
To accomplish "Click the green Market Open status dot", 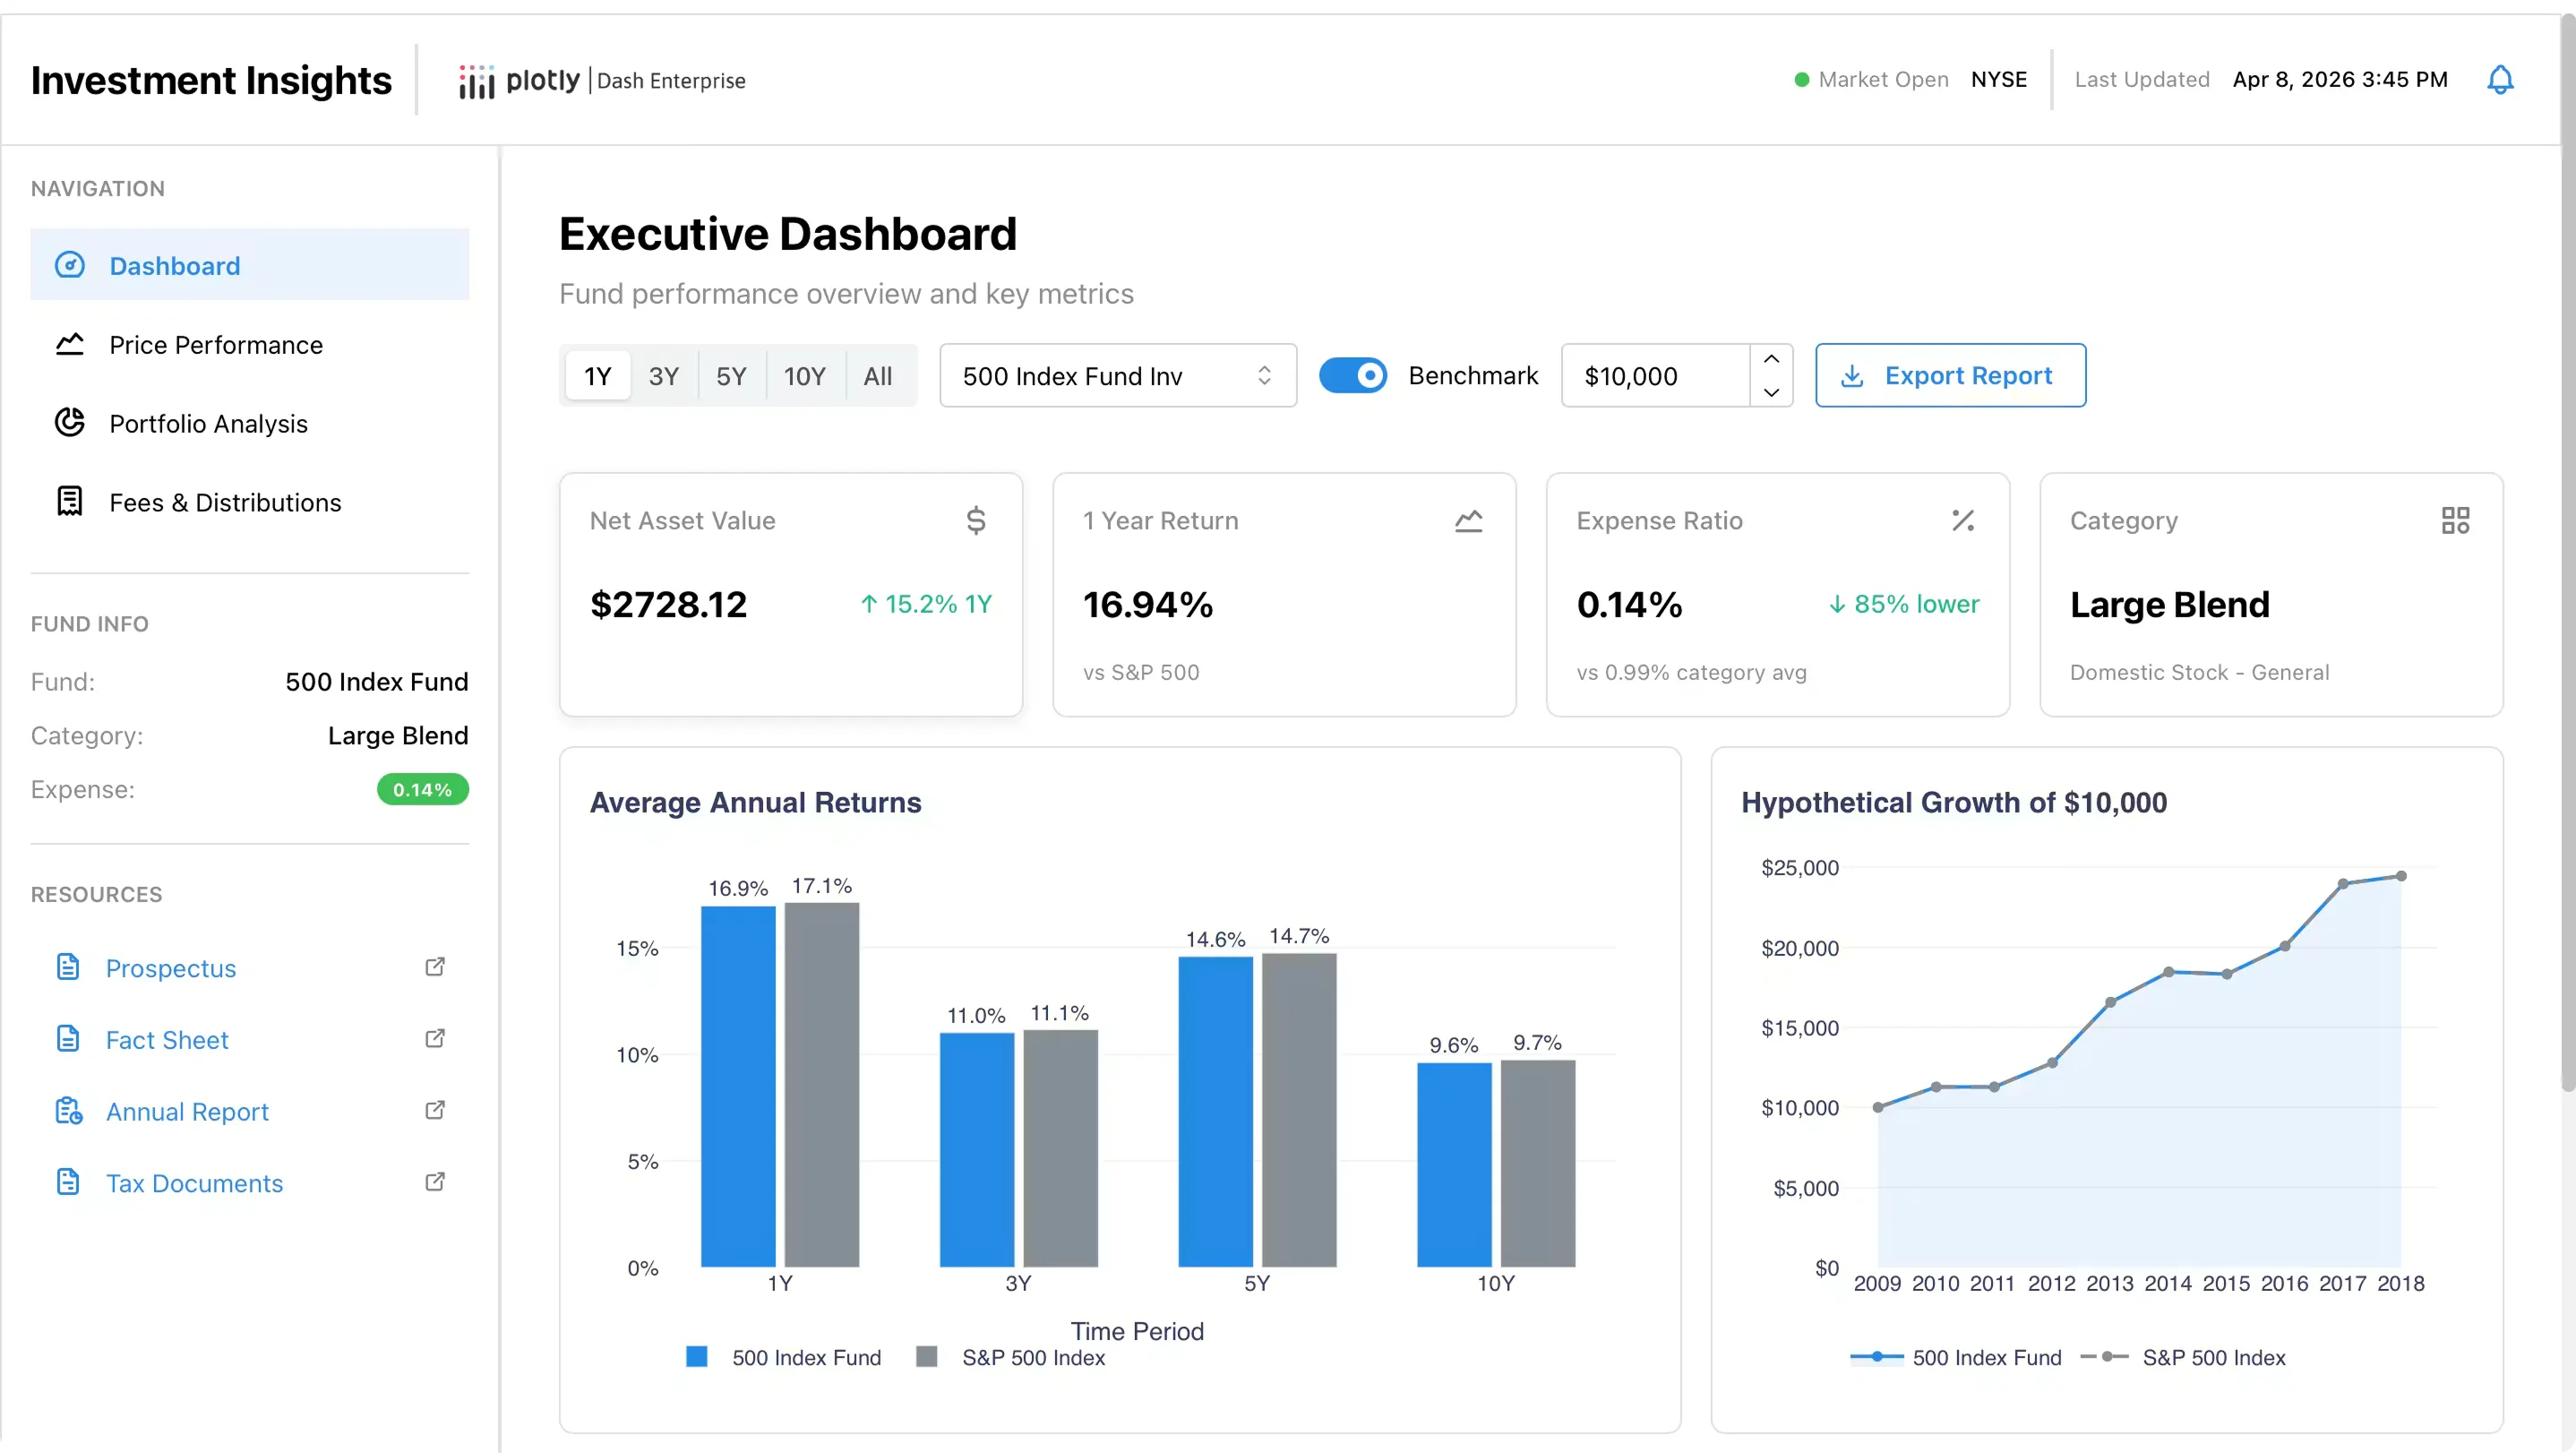I will [x=1802, y=80].
